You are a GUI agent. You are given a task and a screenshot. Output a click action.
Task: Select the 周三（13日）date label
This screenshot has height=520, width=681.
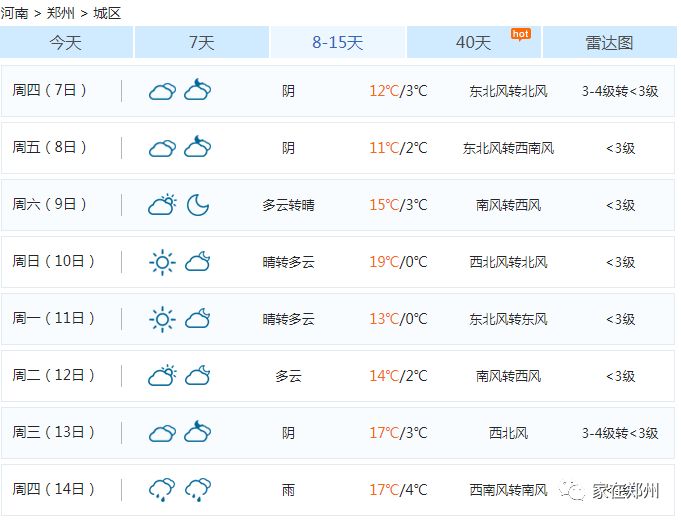pyautogui.click(x=53, y=432)
